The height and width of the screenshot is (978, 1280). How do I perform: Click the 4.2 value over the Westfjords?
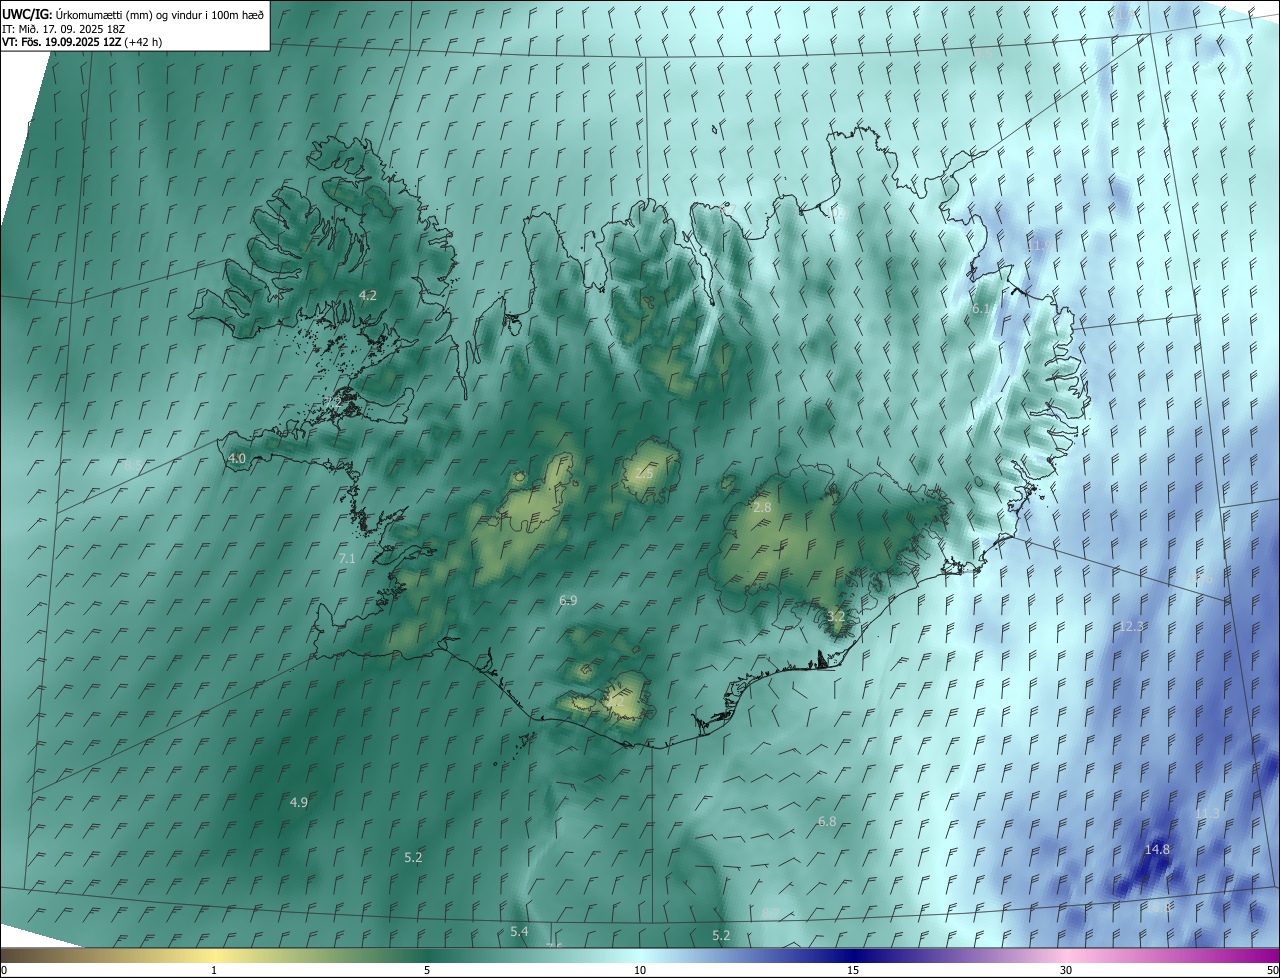pyautogui.click(x=368, y=295)
